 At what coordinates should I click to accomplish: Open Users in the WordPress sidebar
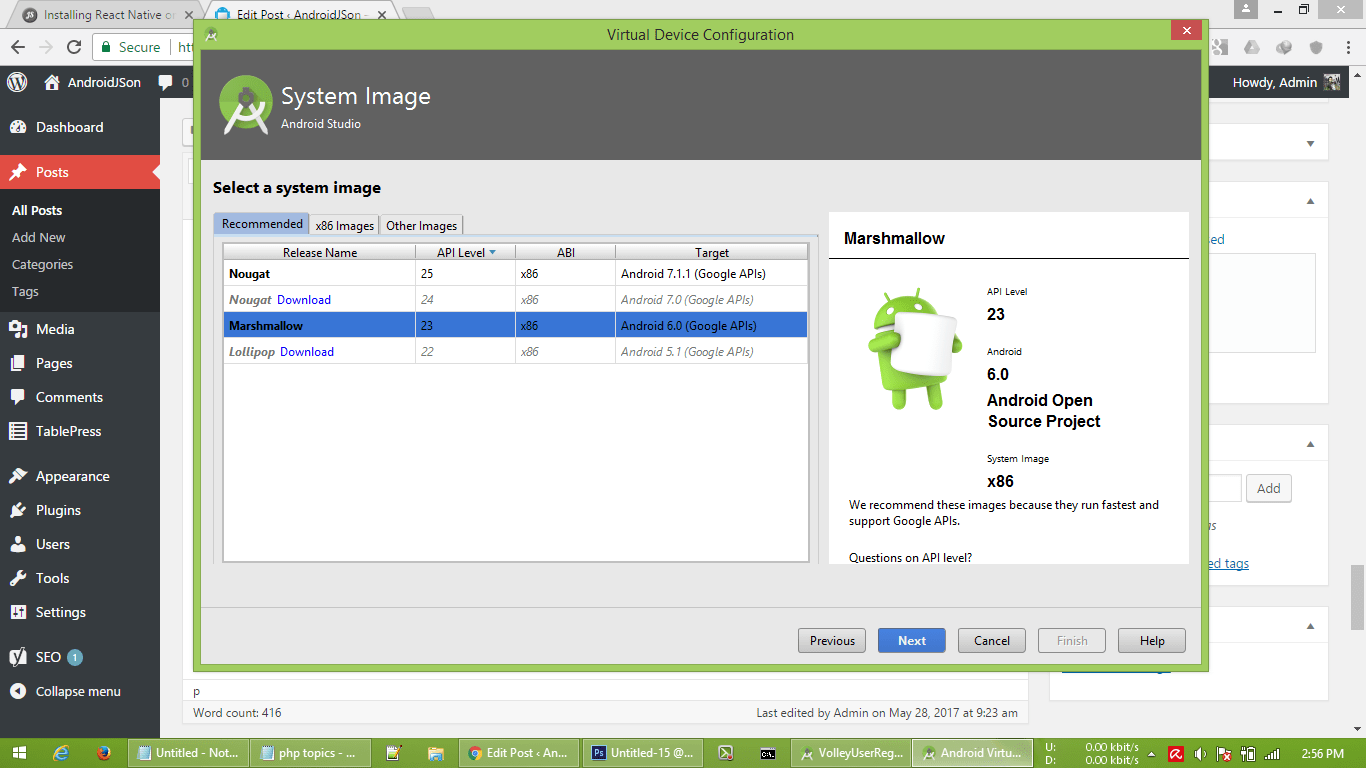tap(53, 544)
